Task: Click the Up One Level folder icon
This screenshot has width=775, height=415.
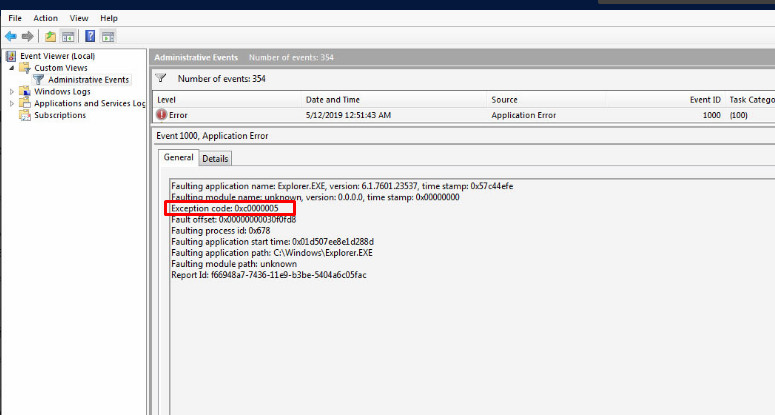Action: (50, 36)
